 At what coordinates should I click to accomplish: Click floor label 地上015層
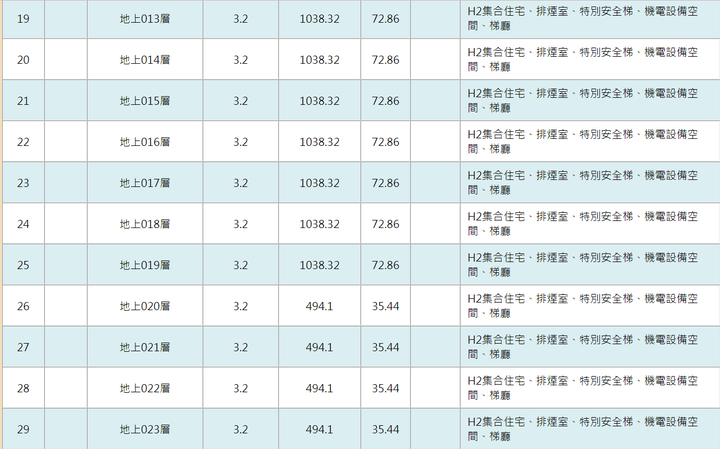[x=145, y=101]
